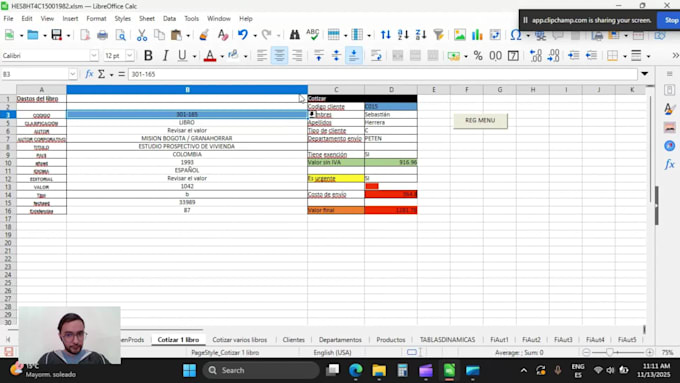Open the Data menu
Image resolution: width=680 pixels, height=383 pixels.
click(x=169, y=19)
